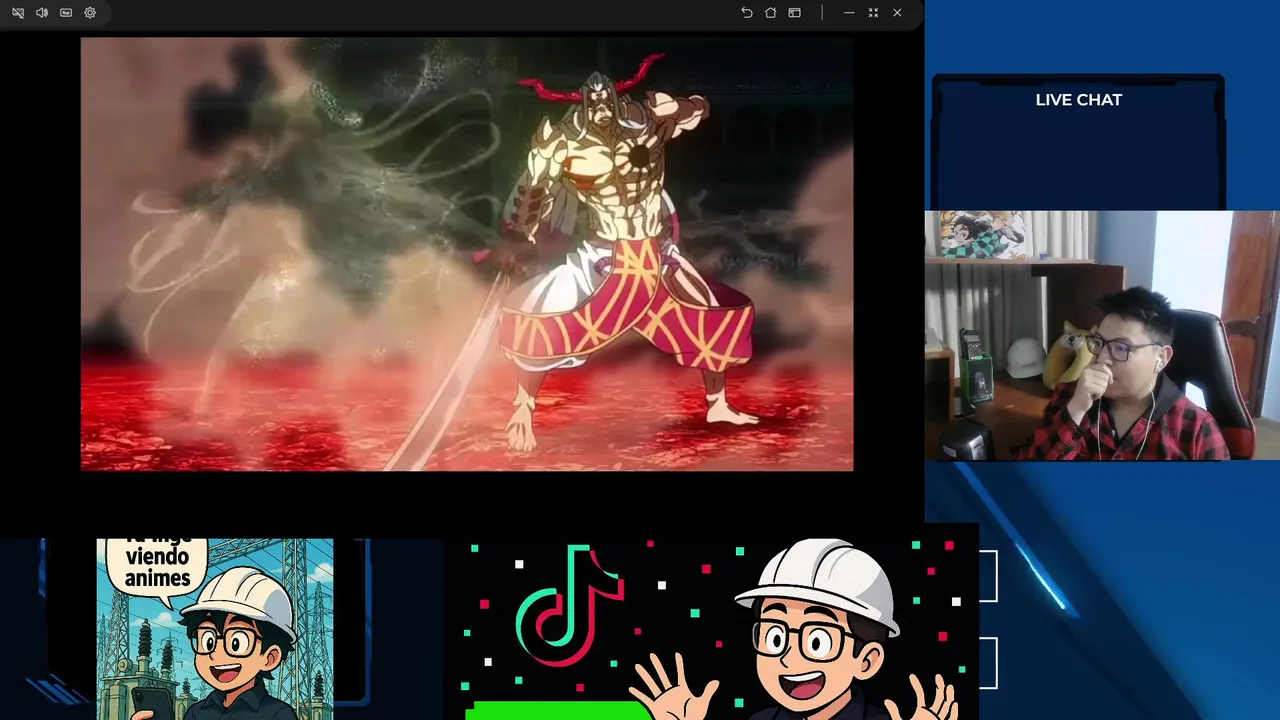Close the player window

coord(897,13)
